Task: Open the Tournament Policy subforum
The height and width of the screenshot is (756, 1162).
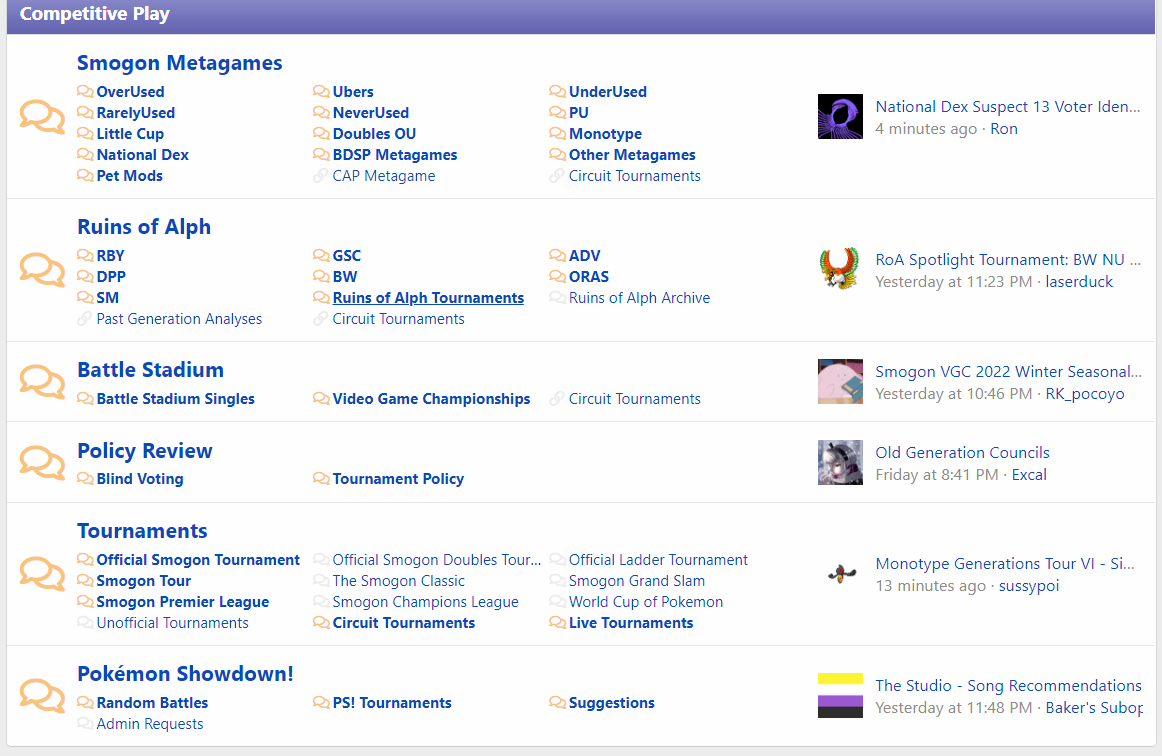Action: tap(398, 479)
